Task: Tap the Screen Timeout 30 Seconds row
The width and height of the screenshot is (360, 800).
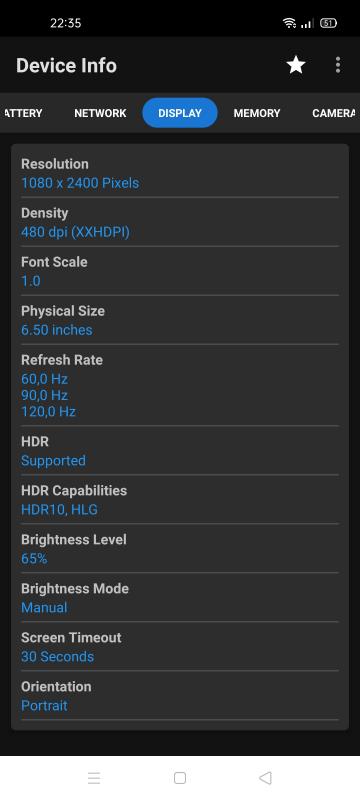Action: (179, 647)
